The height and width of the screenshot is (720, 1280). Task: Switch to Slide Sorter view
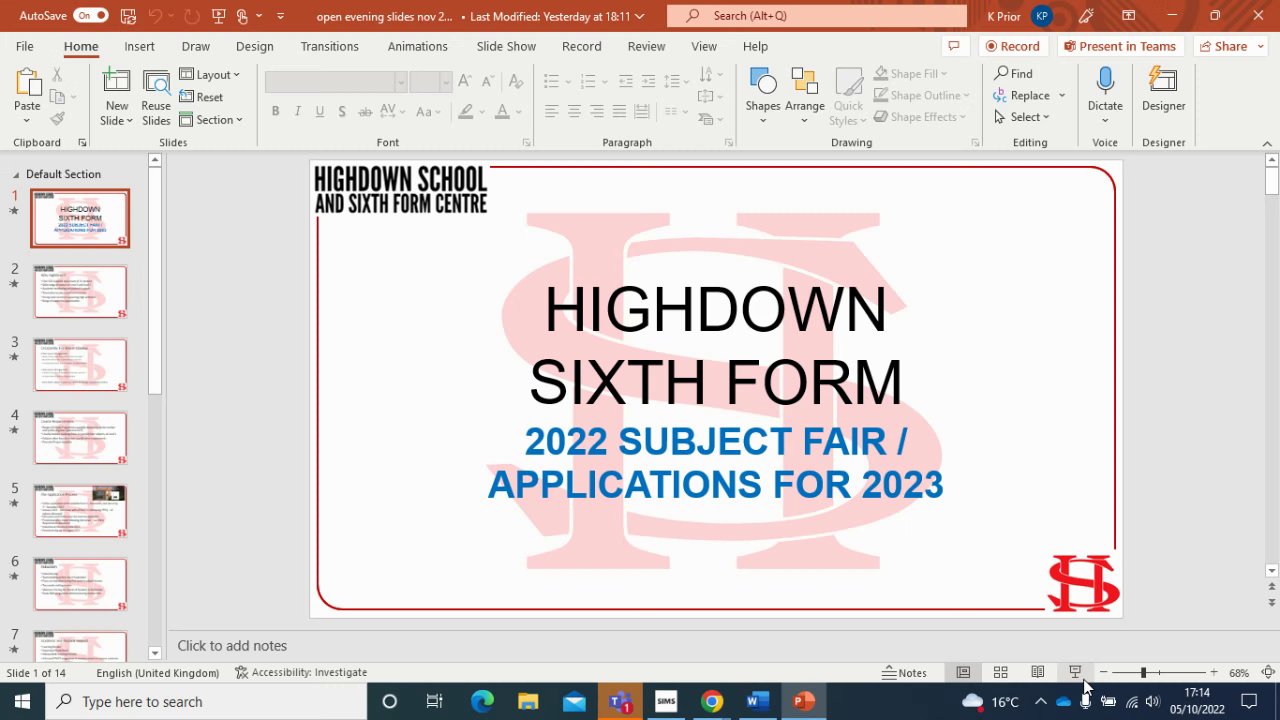[1000, 673]
